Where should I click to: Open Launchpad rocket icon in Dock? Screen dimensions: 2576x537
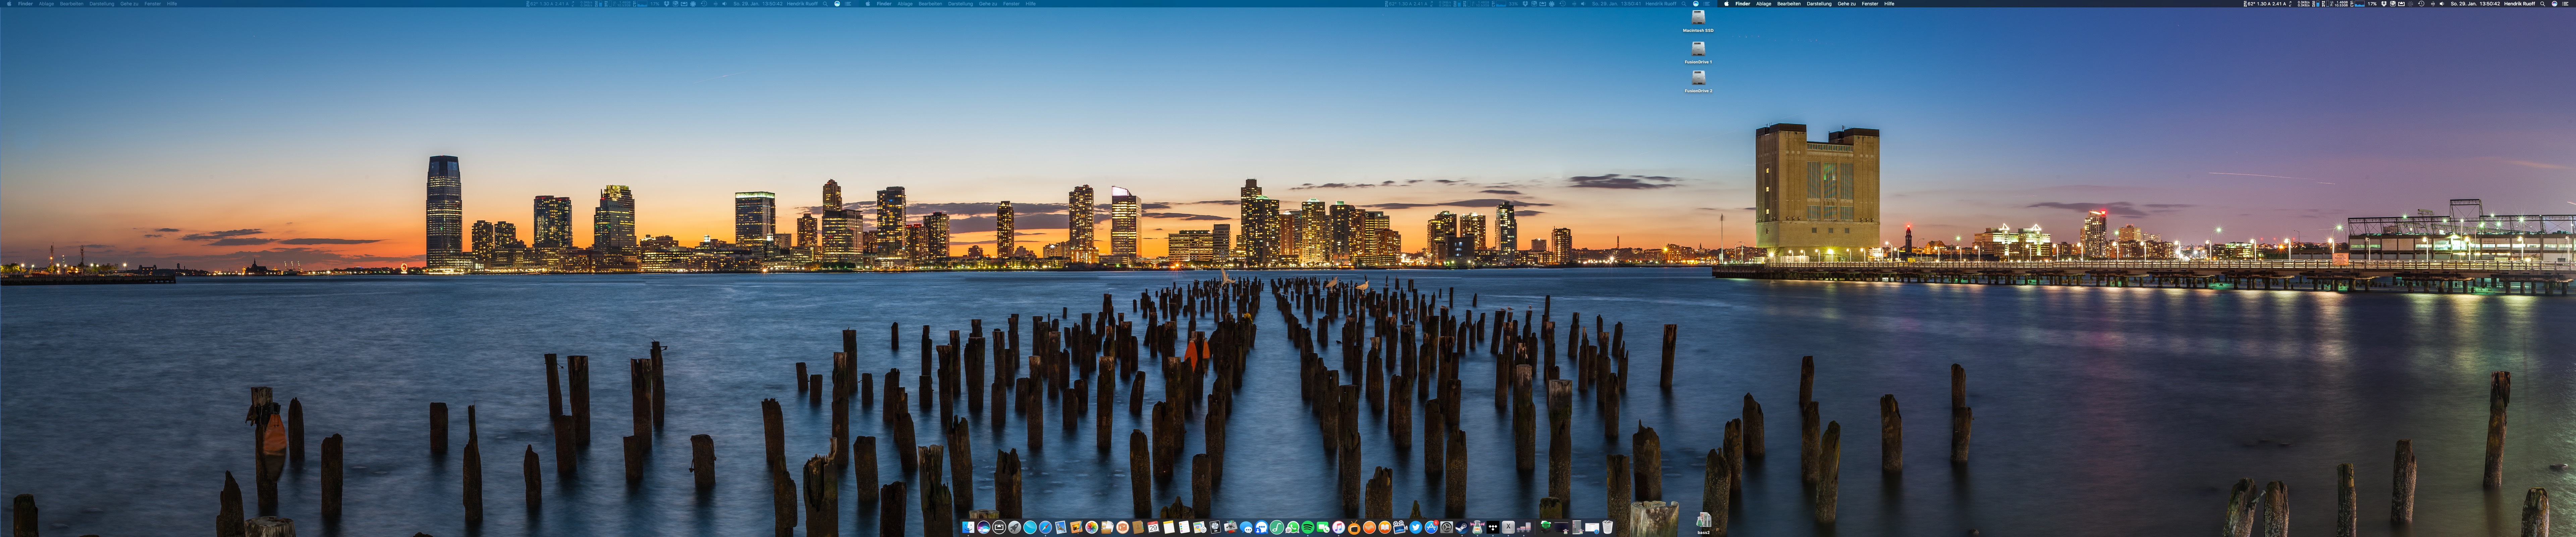(1015, 527)
